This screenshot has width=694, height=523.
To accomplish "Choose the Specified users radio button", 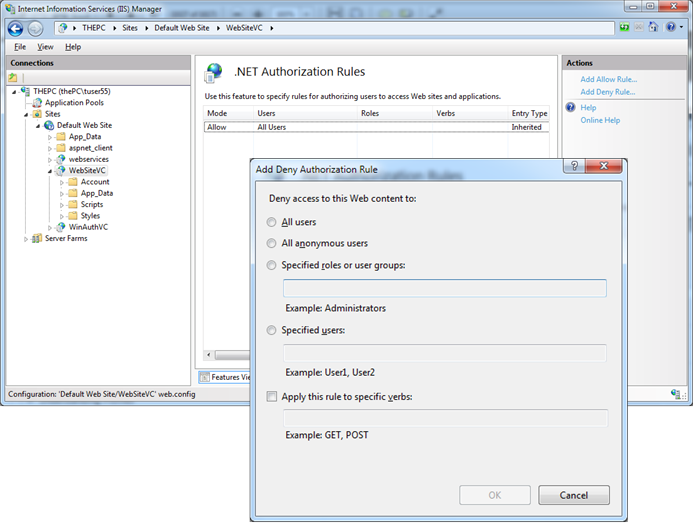I will (x=271, y=330).
